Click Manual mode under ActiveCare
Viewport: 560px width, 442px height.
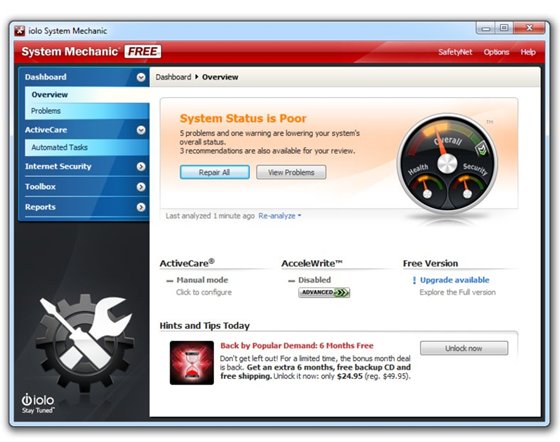tap(202, 280)
